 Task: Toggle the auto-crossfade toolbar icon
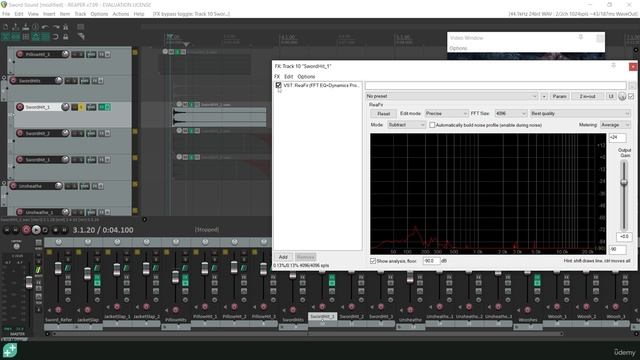click(6, 37)
